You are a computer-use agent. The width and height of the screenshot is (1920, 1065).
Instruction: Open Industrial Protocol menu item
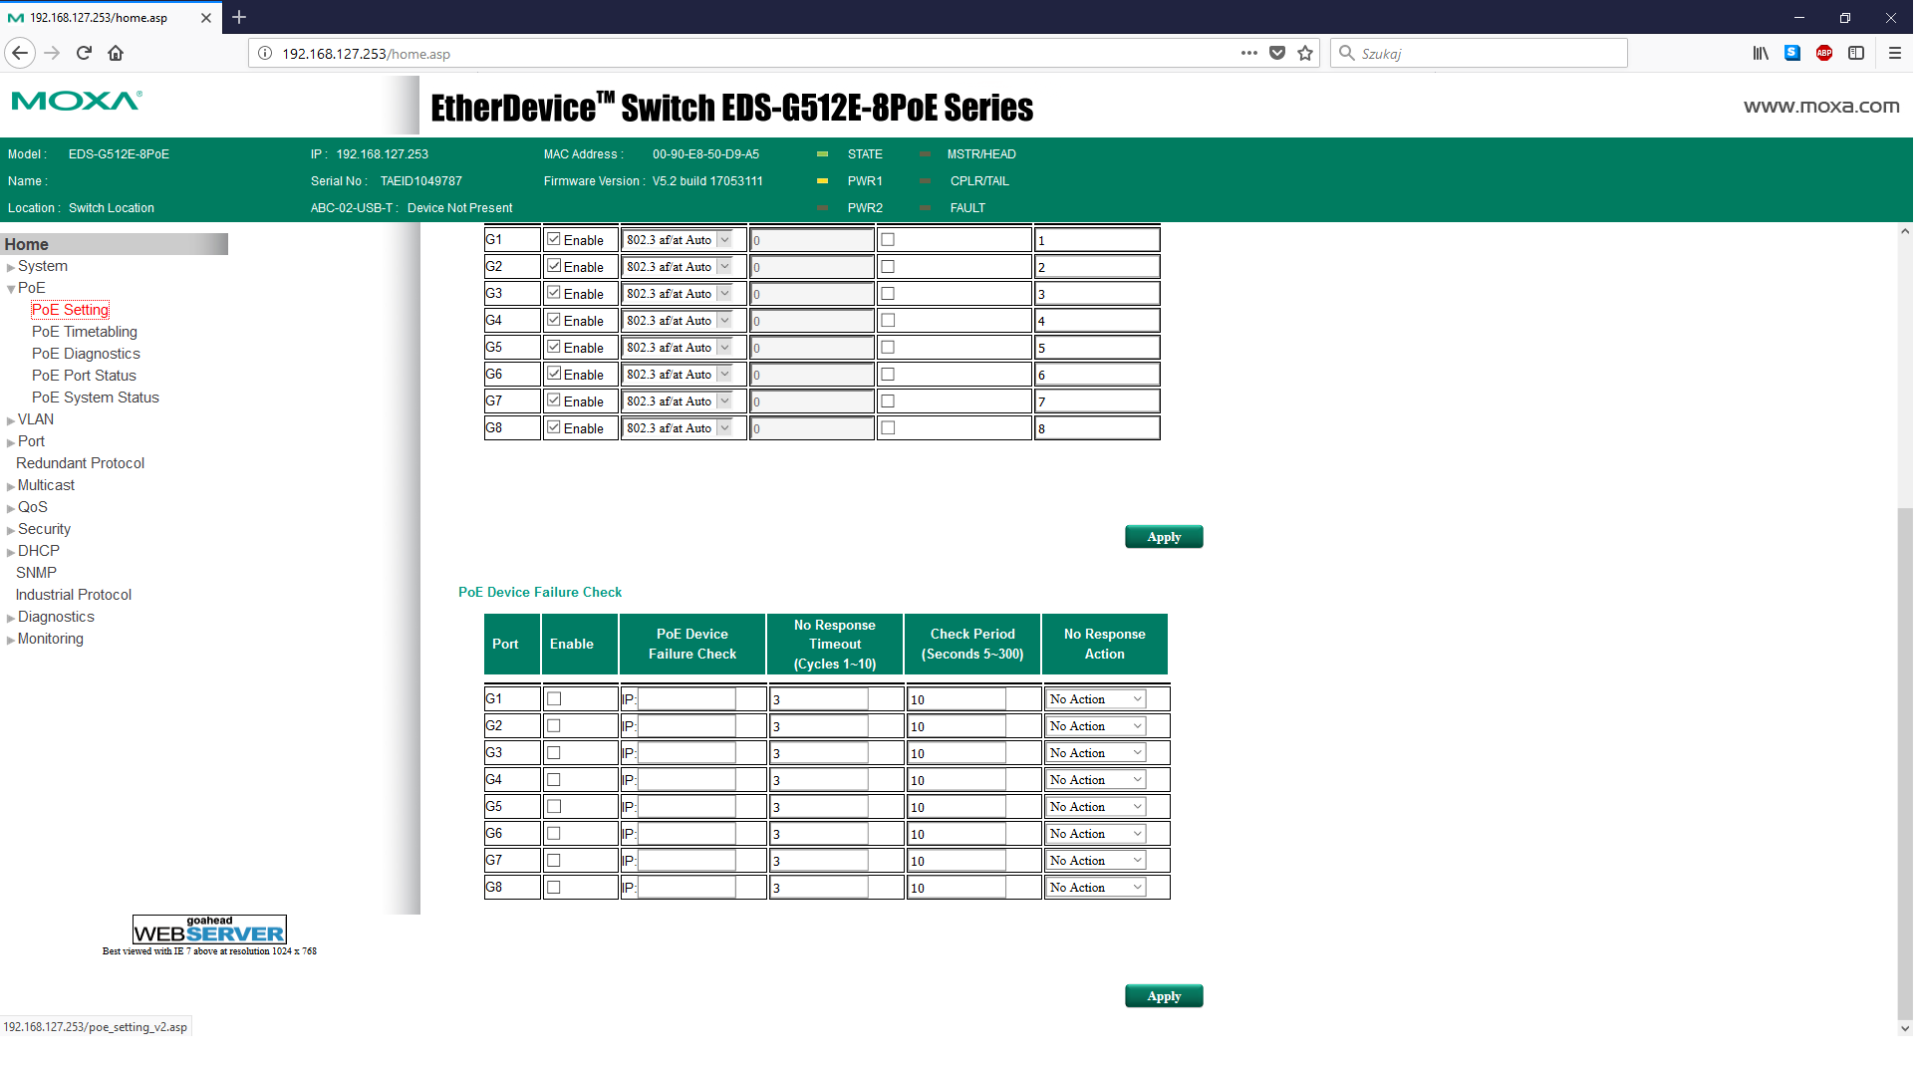74,596
